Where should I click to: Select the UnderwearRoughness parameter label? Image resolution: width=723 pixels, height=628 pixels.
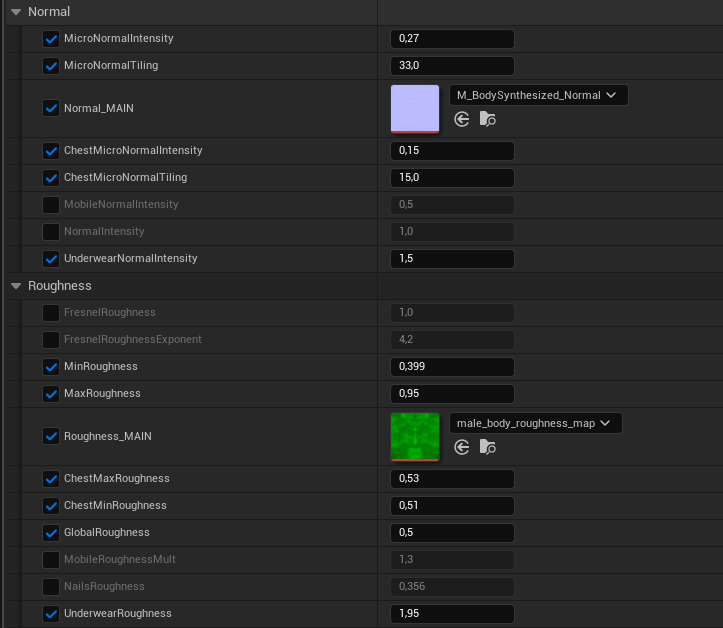pyautogui.click(x=118, y=613)
